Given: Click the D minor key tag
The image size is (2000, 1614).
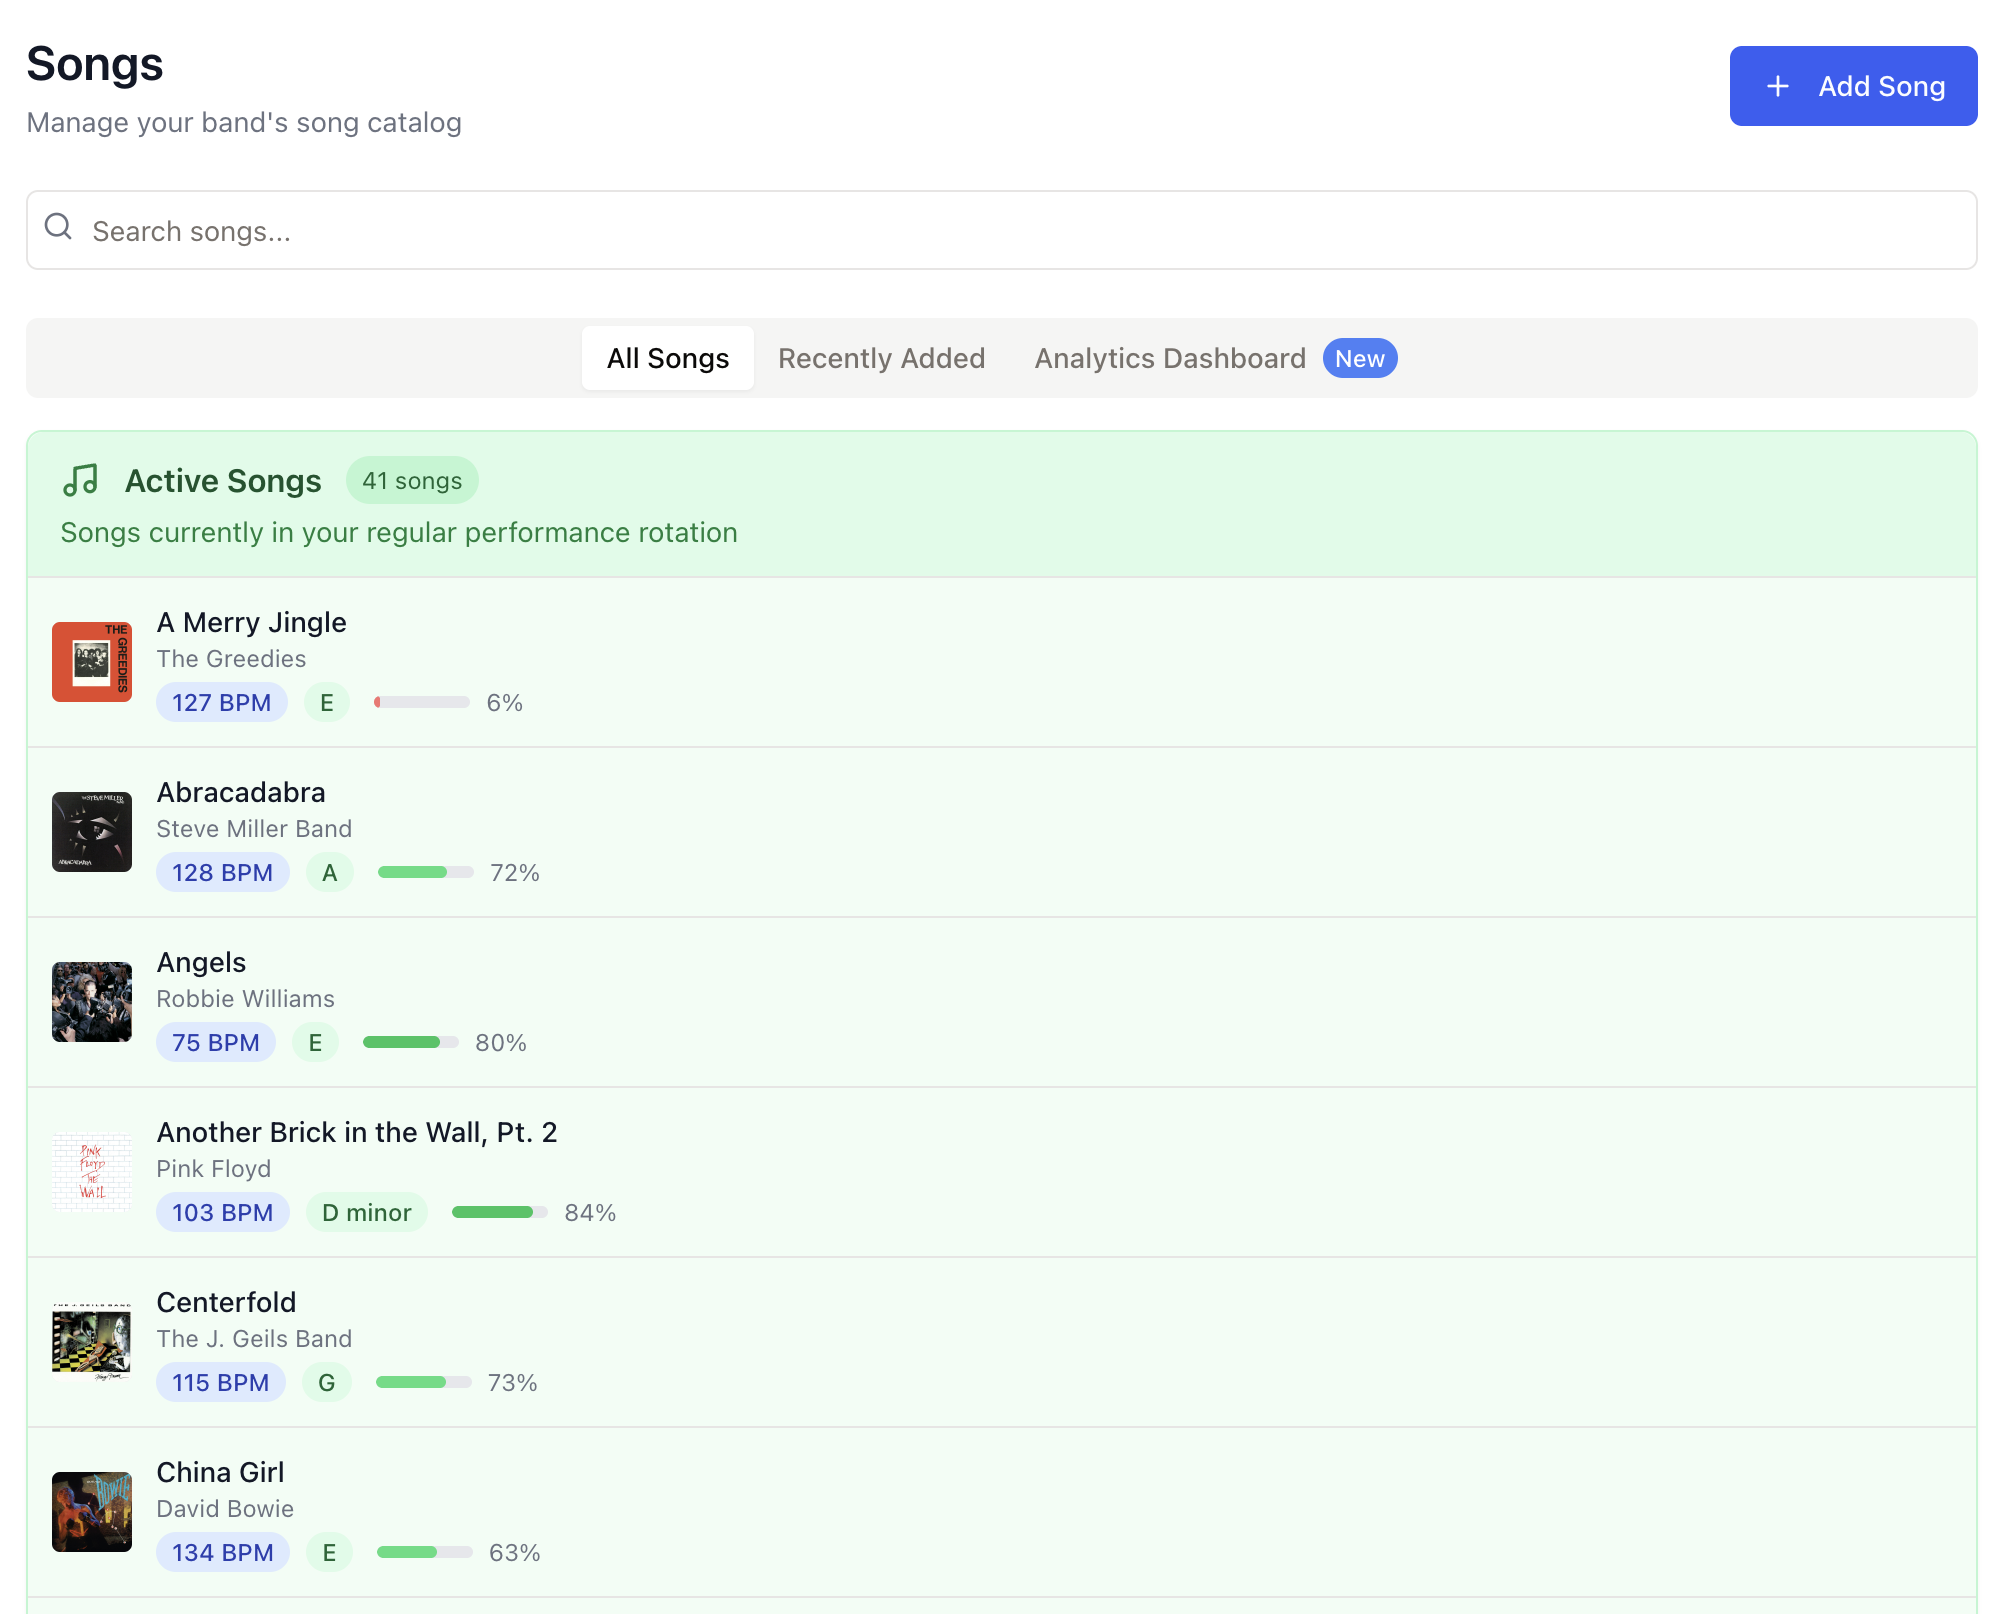Looking at the screenshot, I should click(x=367, y=1212).
